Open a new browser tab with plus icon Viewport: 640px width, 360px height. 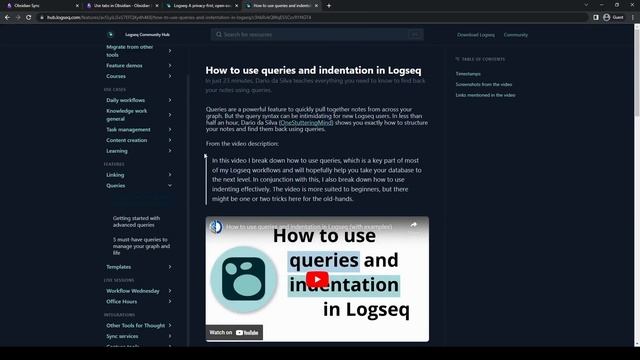[329, 6]
